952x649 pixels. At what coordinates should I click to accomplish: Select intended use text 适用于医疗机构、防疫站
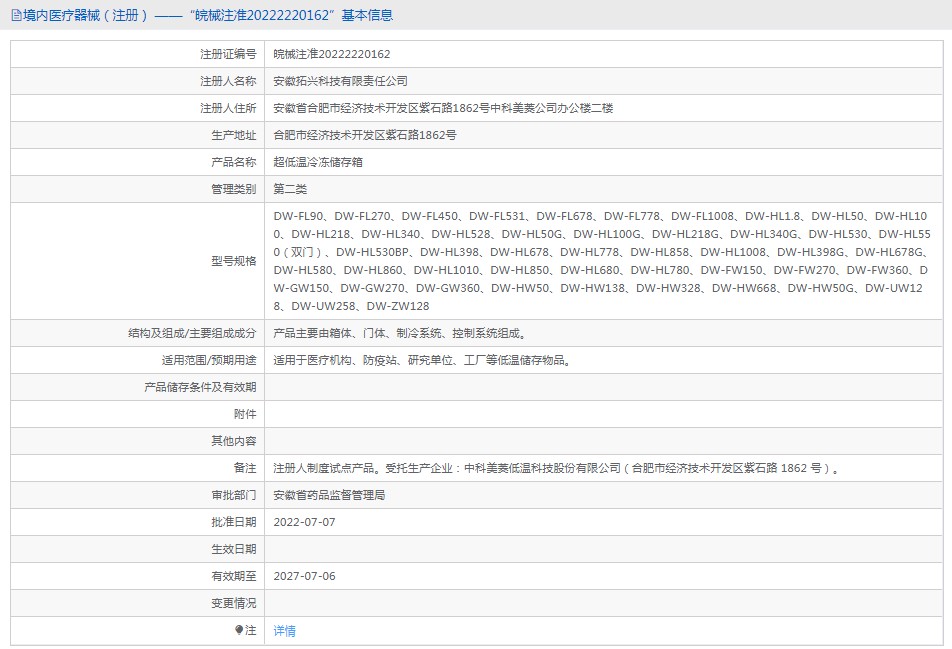click(423, 360)
